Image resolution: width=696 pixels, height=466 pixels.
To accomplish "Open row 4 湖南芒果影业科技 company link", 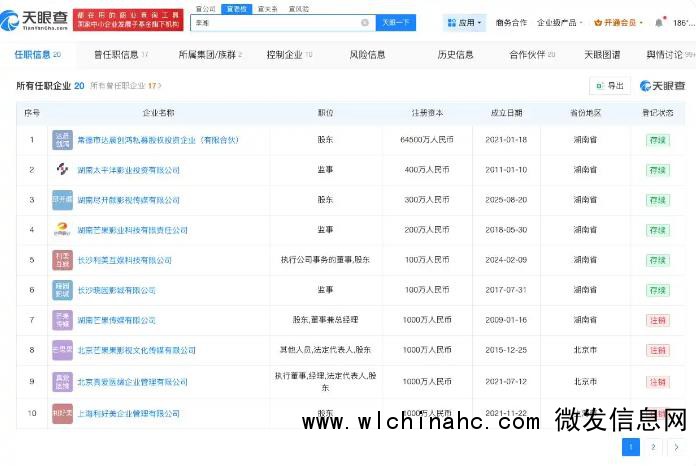I will 132,230.
